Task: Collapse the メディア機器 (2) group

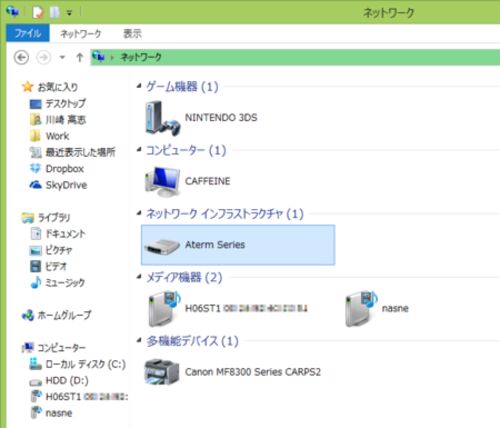Action: click(139, 277)
